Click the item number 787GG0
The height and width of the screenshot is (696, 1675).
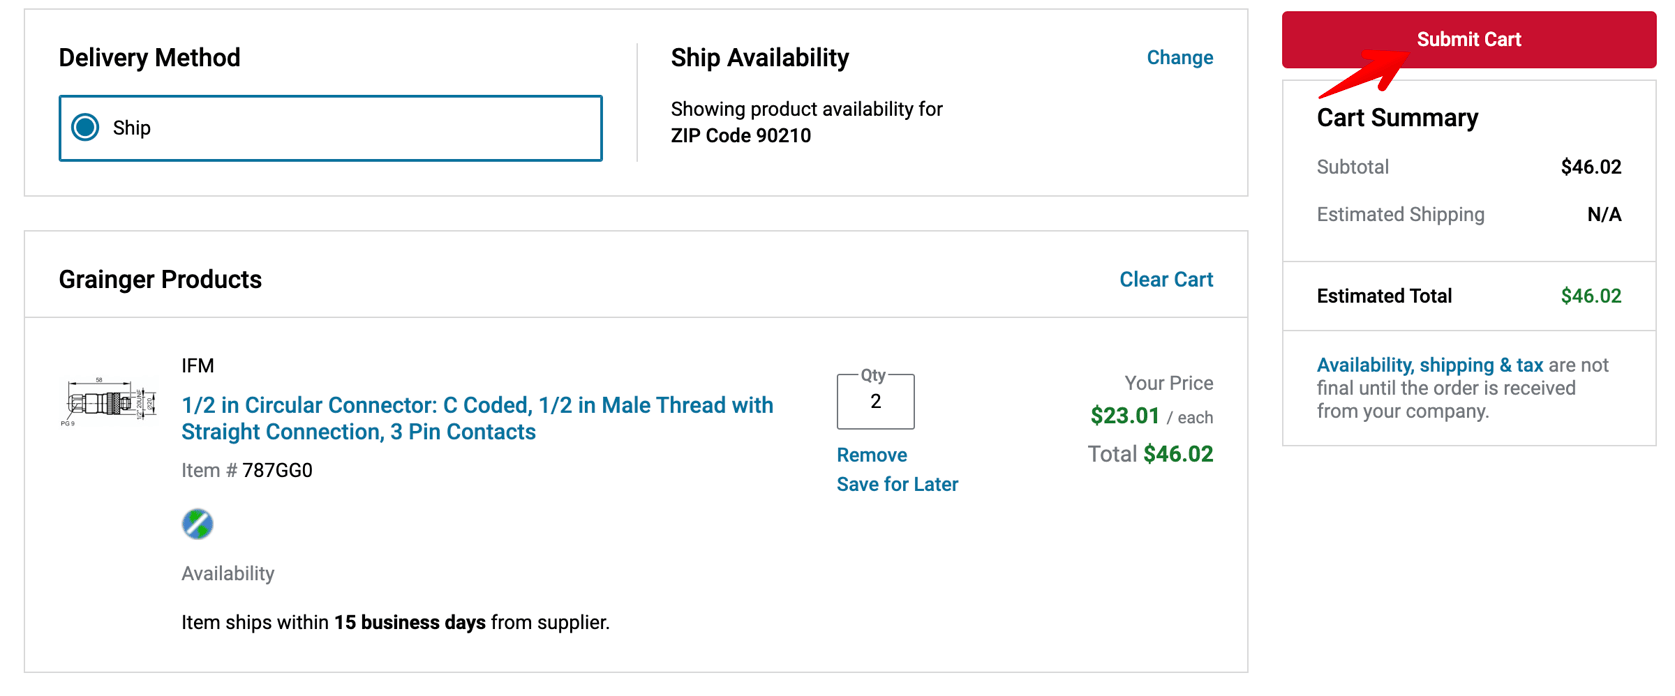tap(277, 470)
